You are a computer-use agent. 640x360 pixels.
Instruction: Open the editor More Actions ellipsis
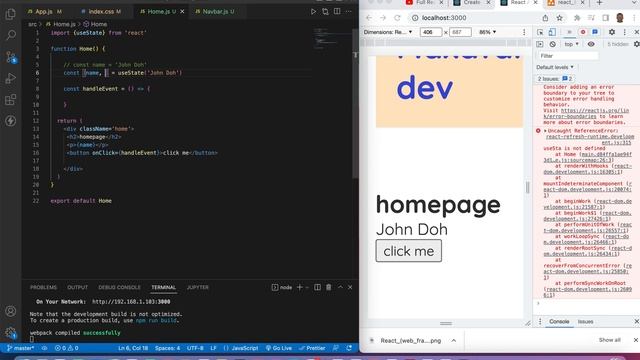[349, 11]
